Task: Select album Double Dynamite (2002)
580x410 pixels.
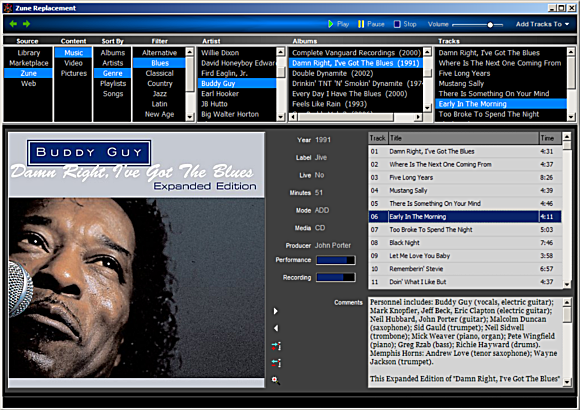Action: pos(356,73)
